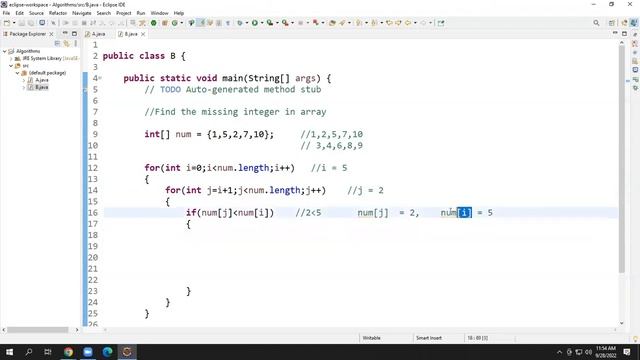Click the green Debug bug icon

point(240,23)
